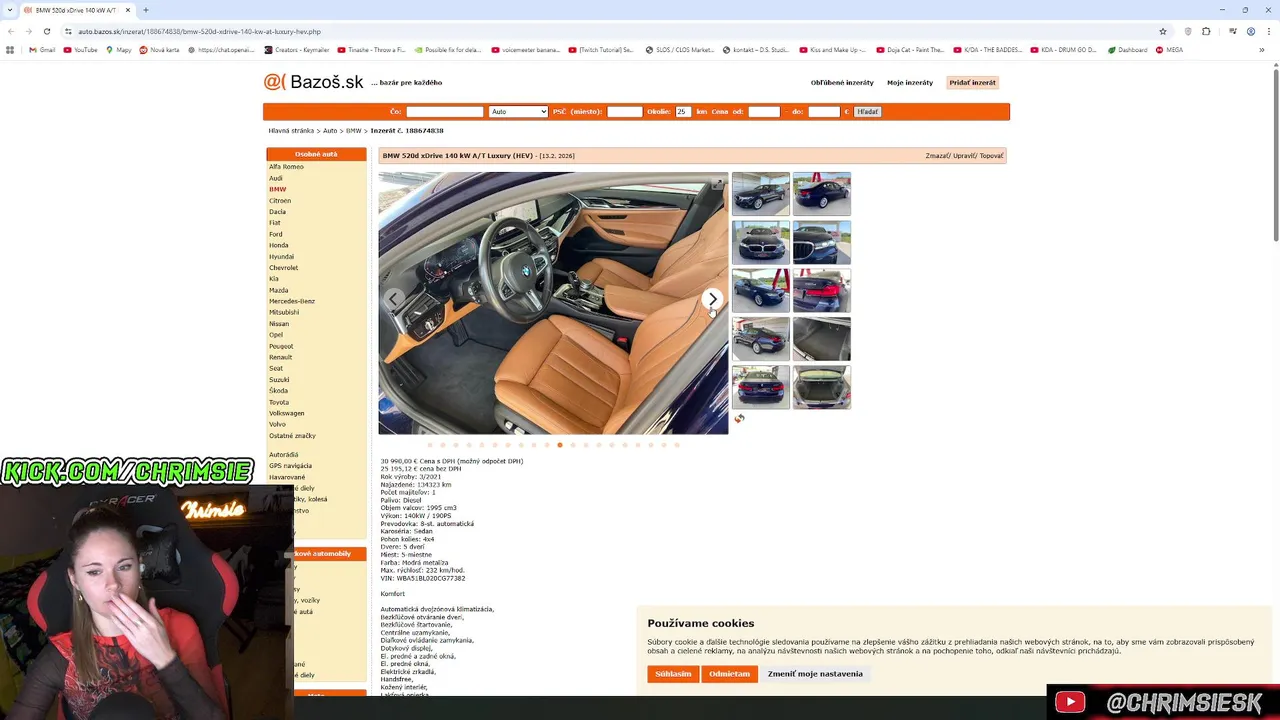Image resolution: width=1280 pixels, height=720 pixels.
Task: Click the browser address bar URL
Action: pos(200,31)
